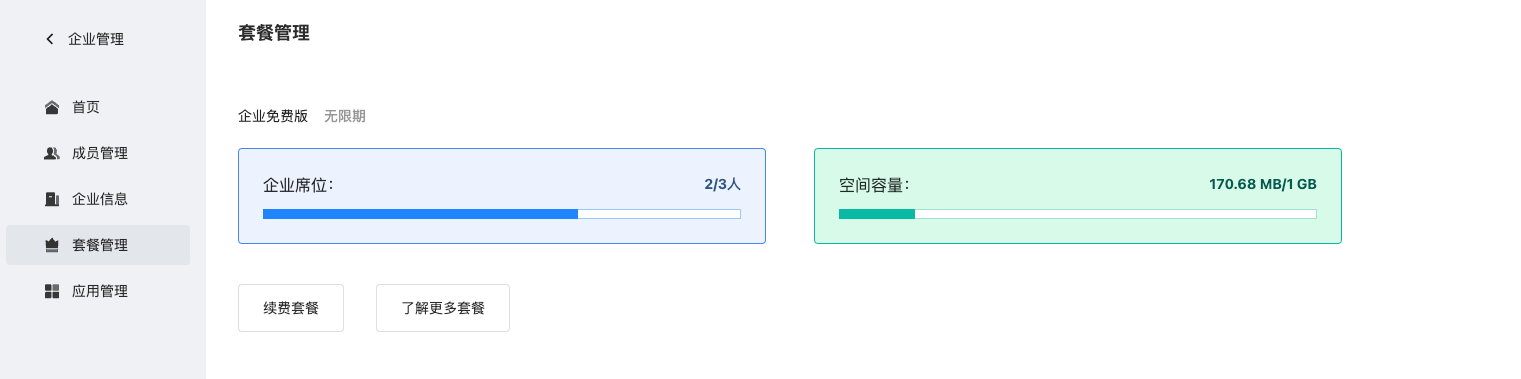Select the 企业席位 card label
The height and width of the screenshot is (379, 1521).
(298, 185)
